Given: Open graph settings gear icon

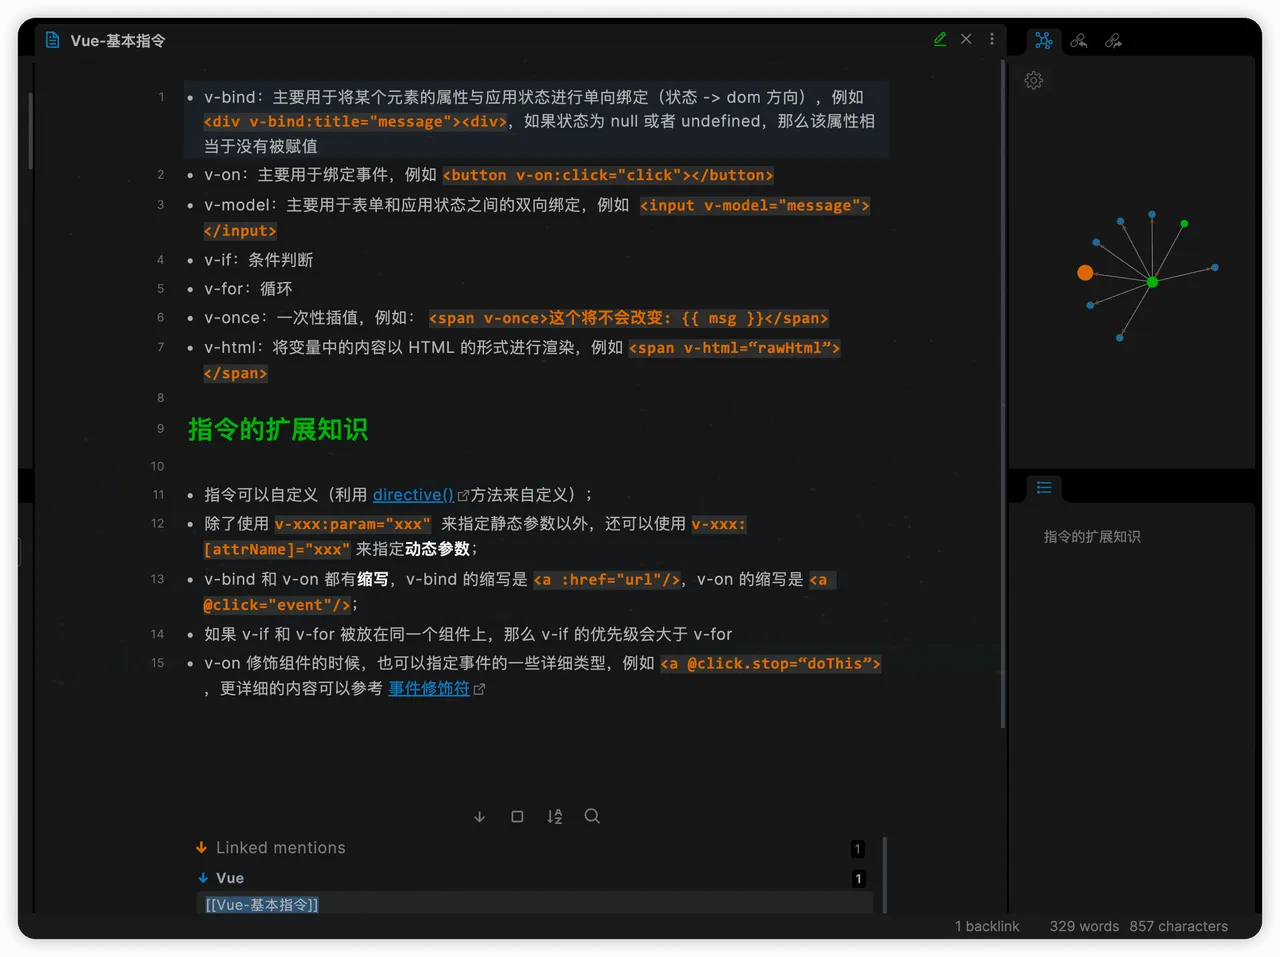Looking at the screenshot, I should 1034,81.
